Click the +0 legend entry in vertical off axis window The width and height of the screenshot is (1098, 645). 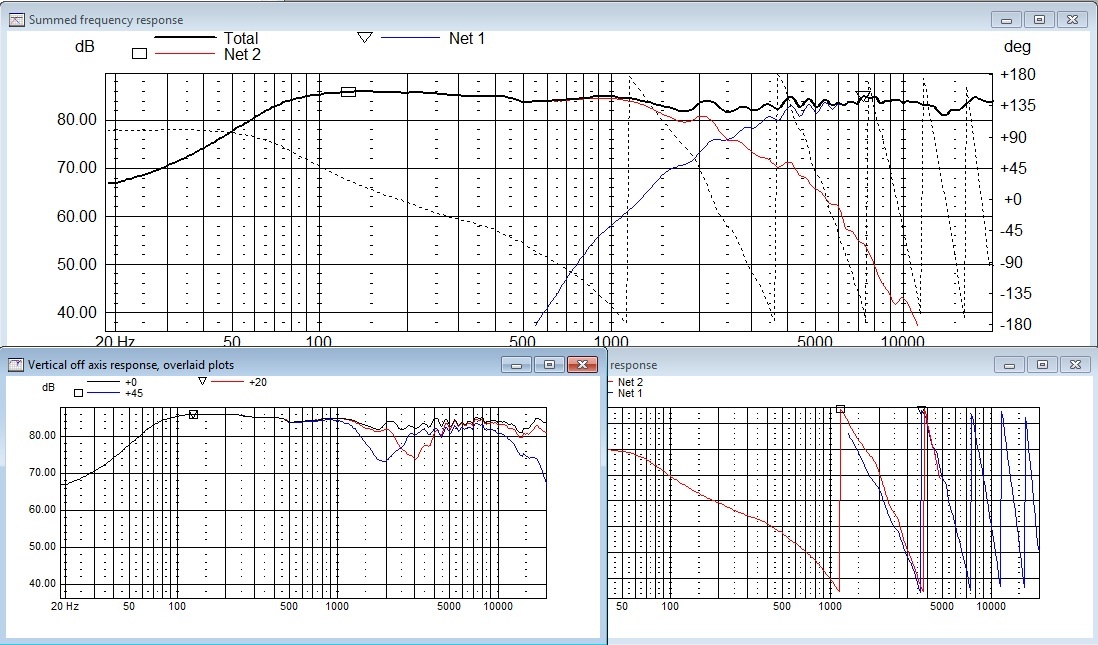tap(131, 382)
